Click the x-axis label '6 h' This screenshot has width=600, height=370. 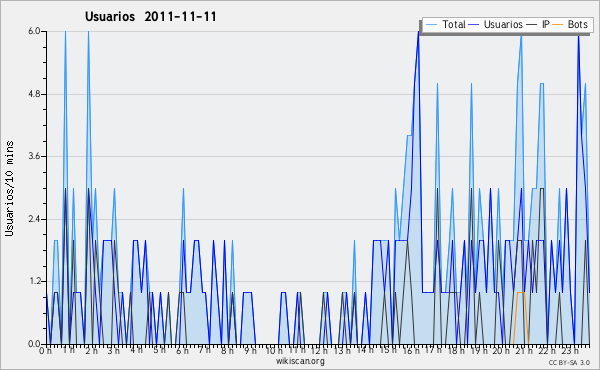(182, 351)
